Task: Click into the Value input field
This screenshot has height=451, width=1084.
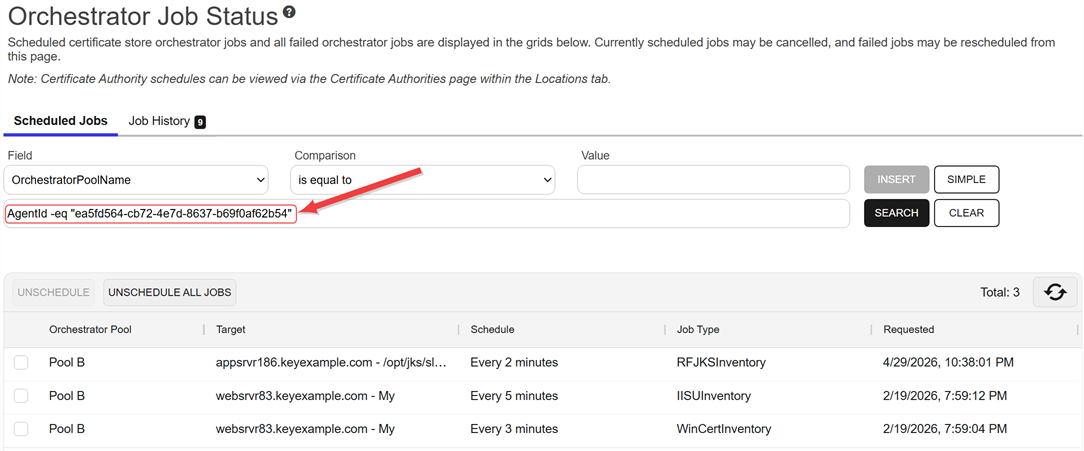Action: 713,180
